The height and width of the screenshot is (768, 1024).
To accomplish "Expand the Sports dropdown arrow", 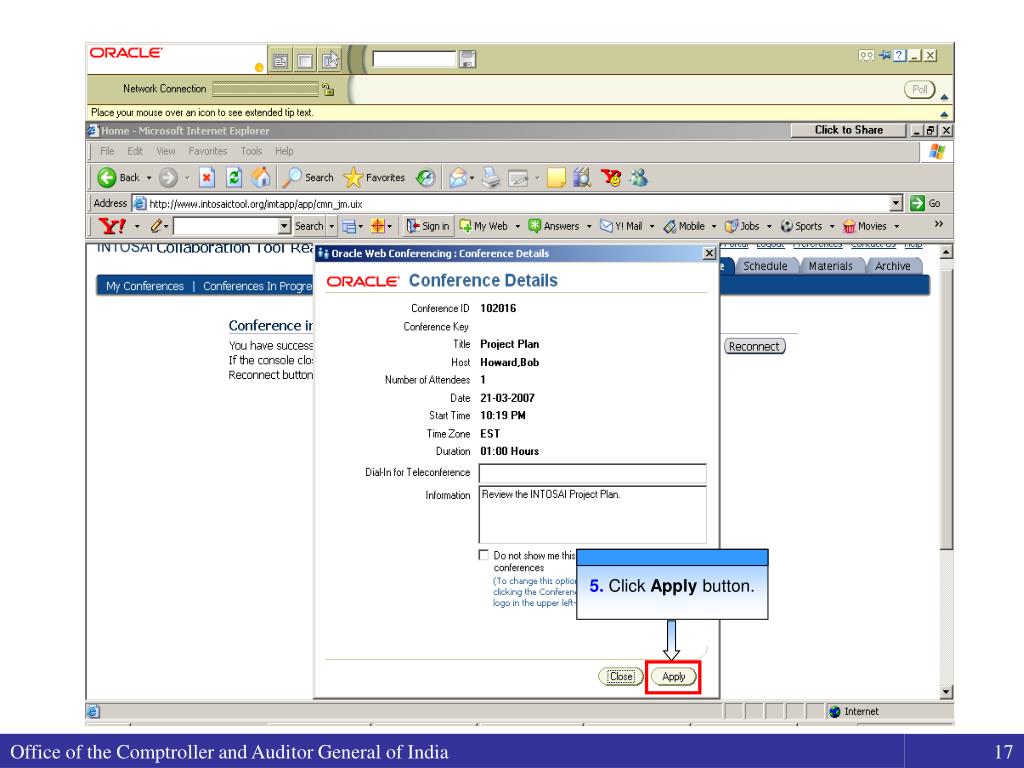I will (831, 227).
